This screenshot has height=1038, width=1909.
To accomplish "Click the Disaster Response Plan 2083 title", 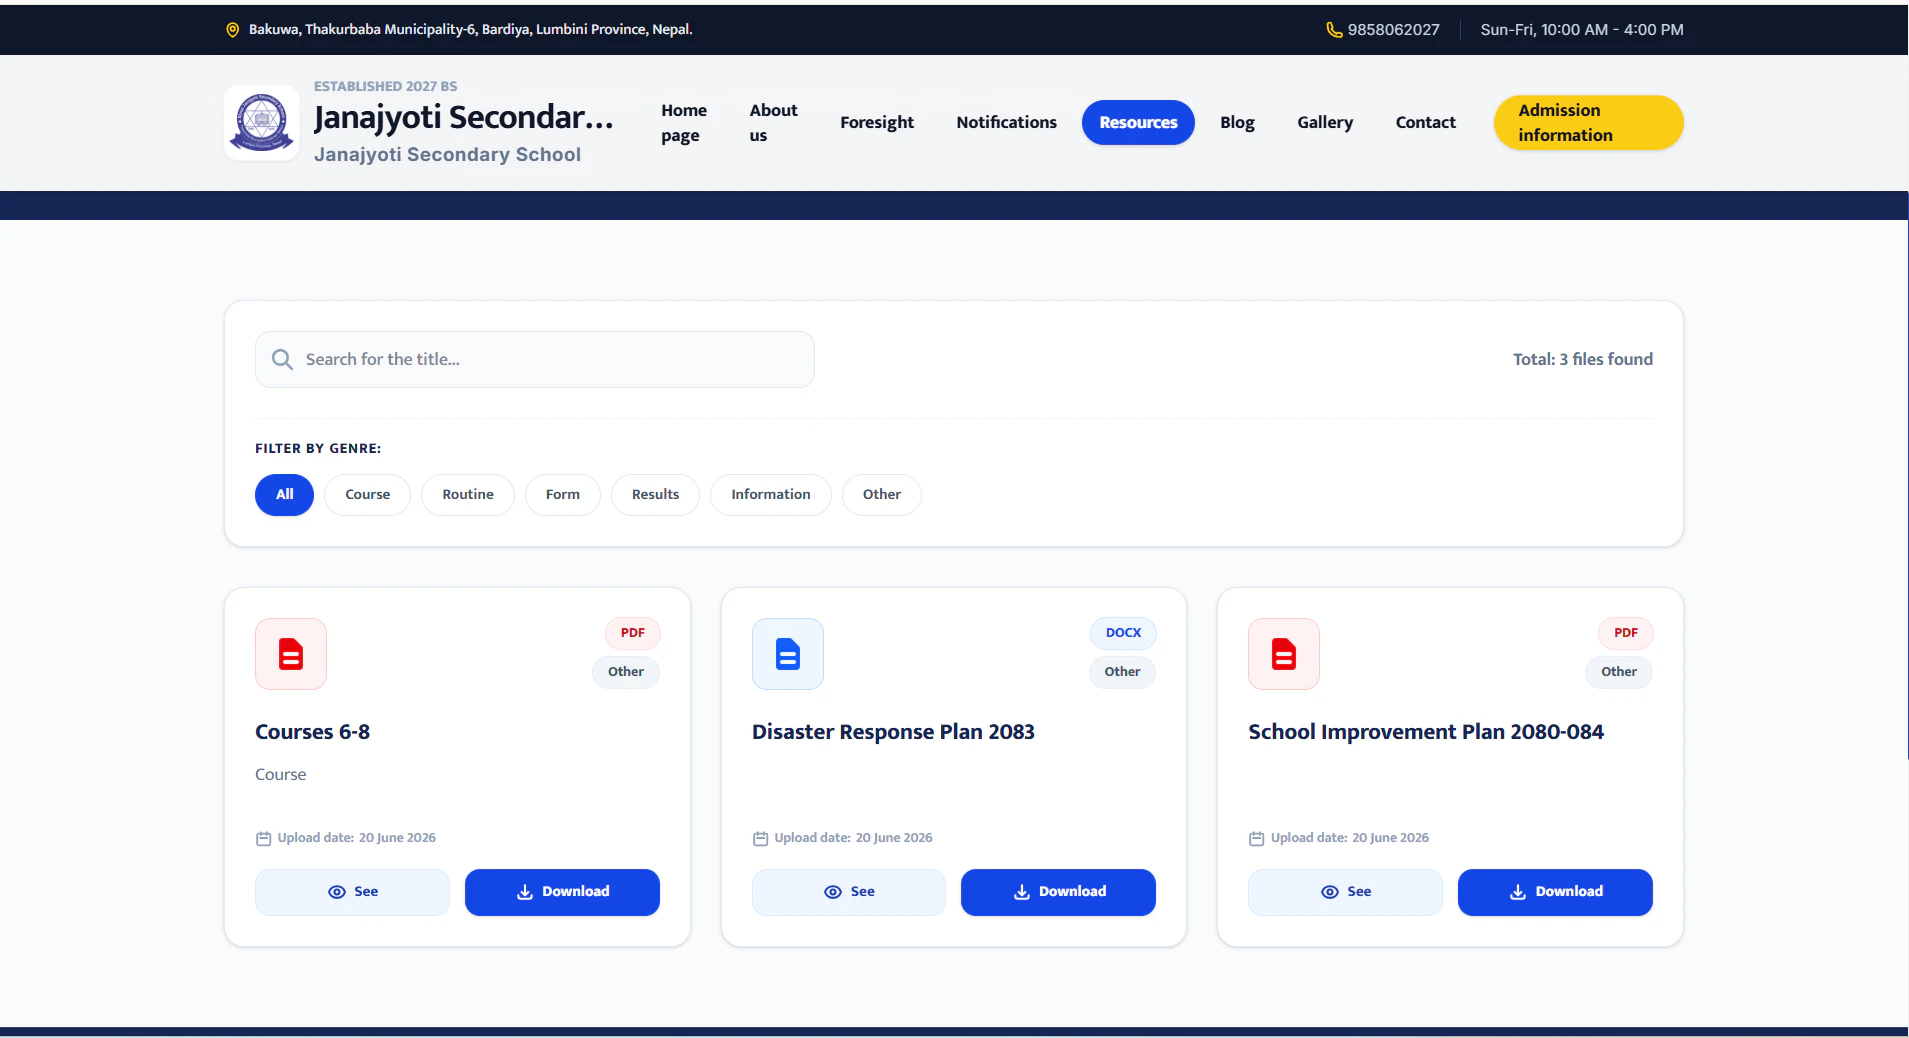I will 893,732.
